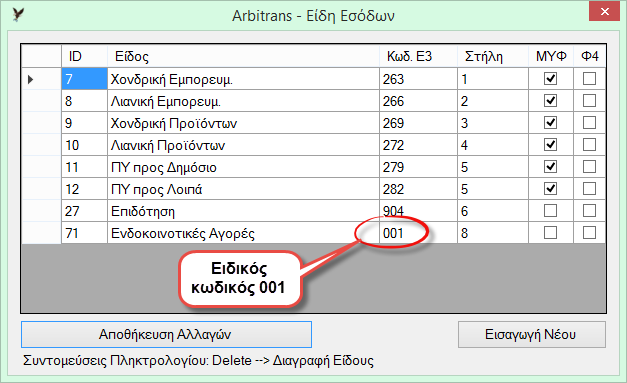Select the row header of ID 7
The width and height of the screenshot is (627, 383).
pos(41,79)
